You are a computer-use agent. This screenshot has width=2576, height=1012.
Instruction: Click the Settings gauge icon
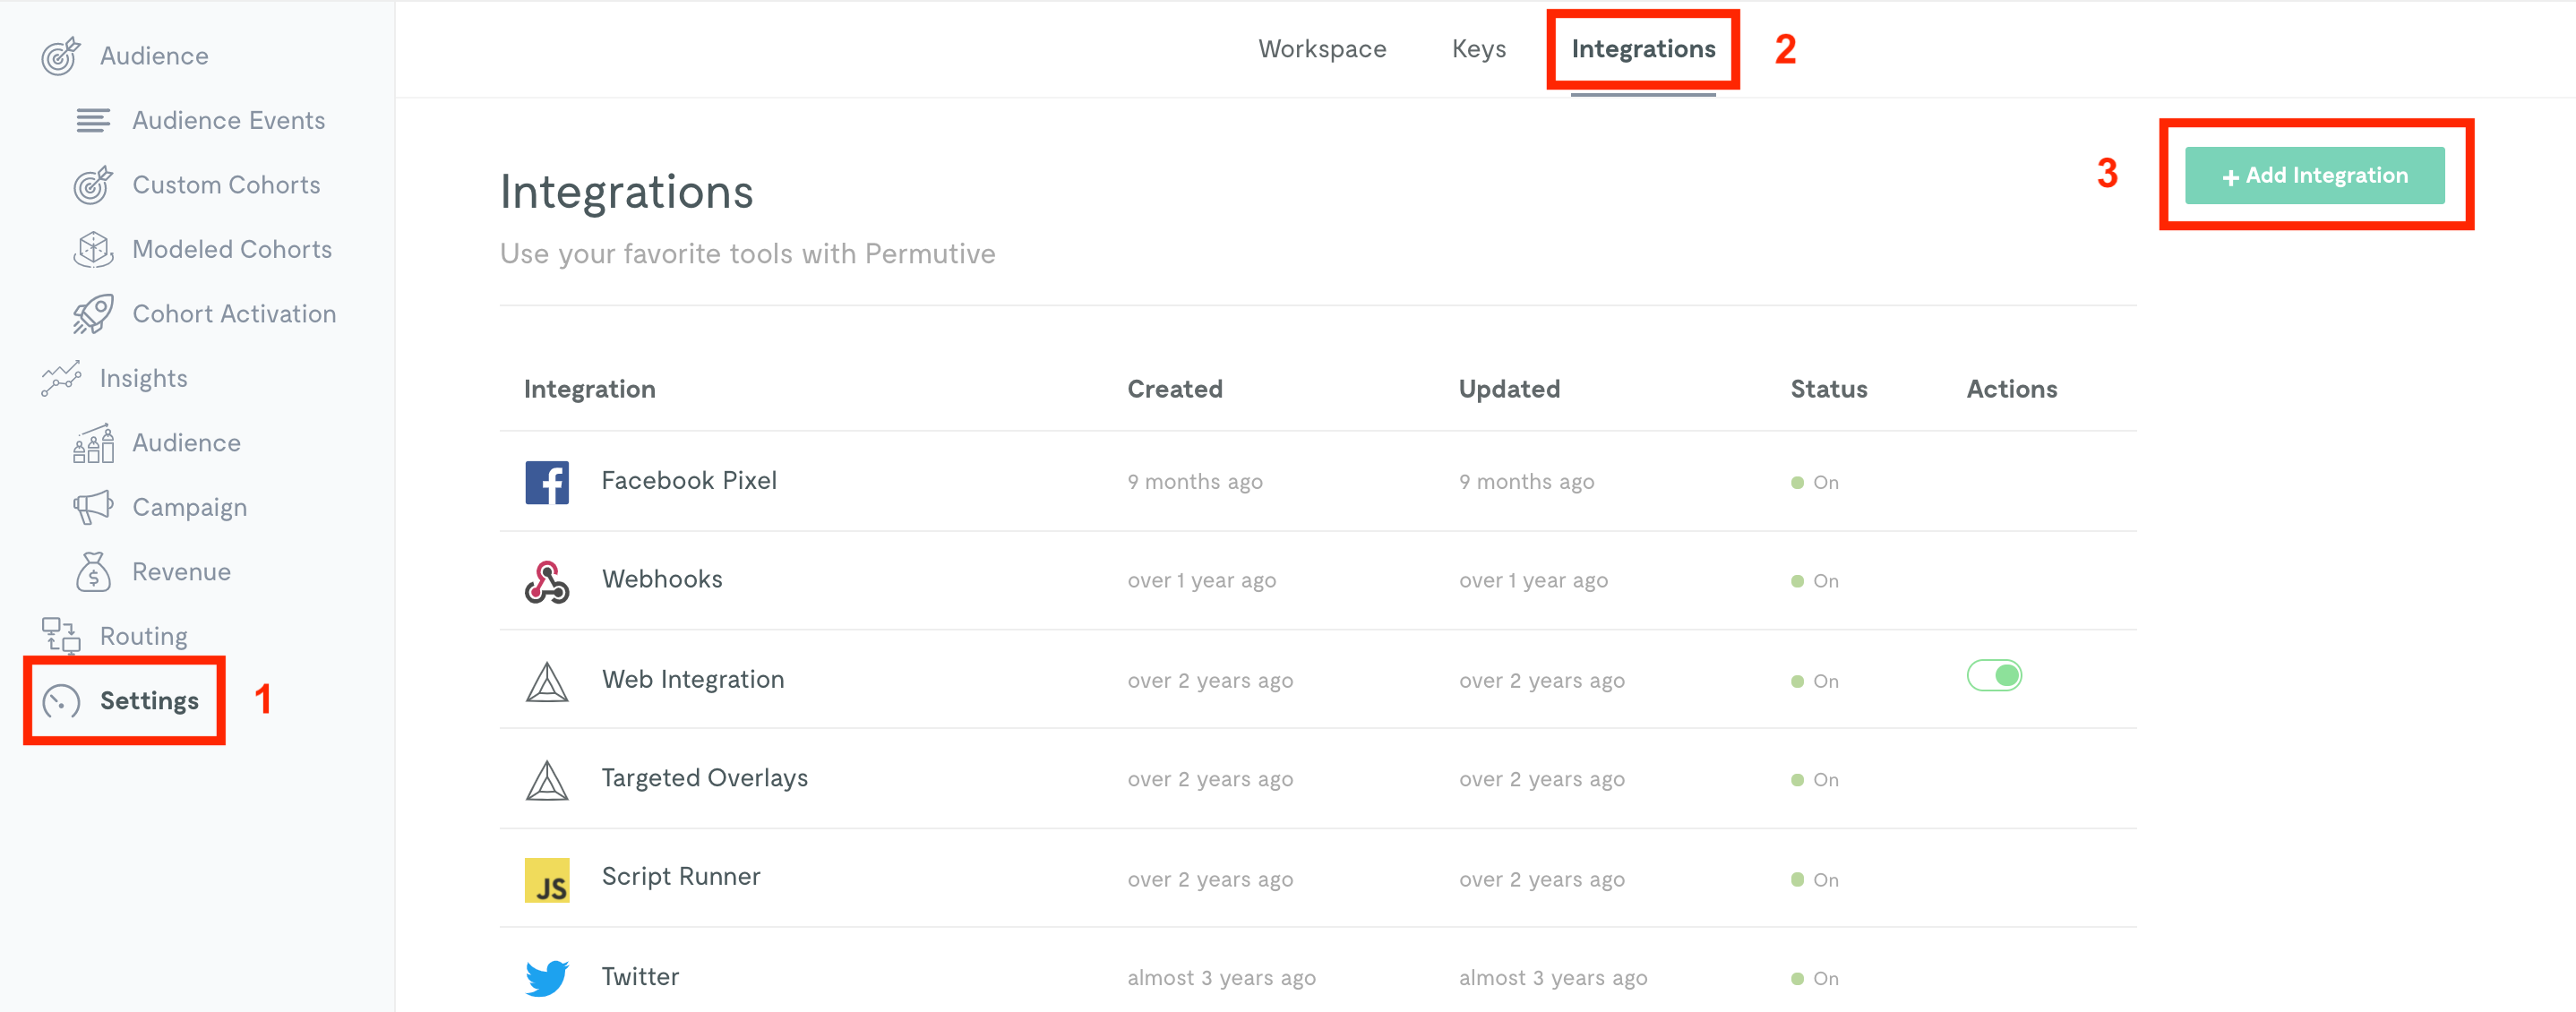(x=61, y=701)
